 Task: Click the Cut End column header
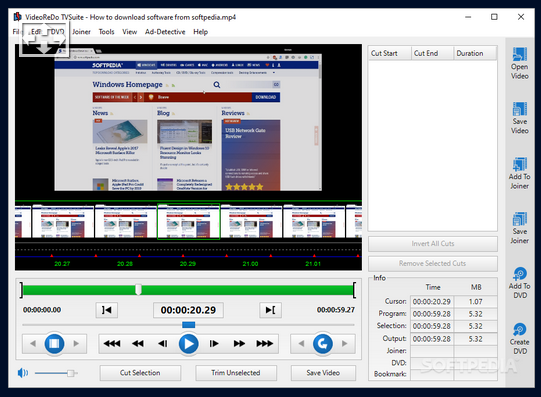tap(432, 53)
